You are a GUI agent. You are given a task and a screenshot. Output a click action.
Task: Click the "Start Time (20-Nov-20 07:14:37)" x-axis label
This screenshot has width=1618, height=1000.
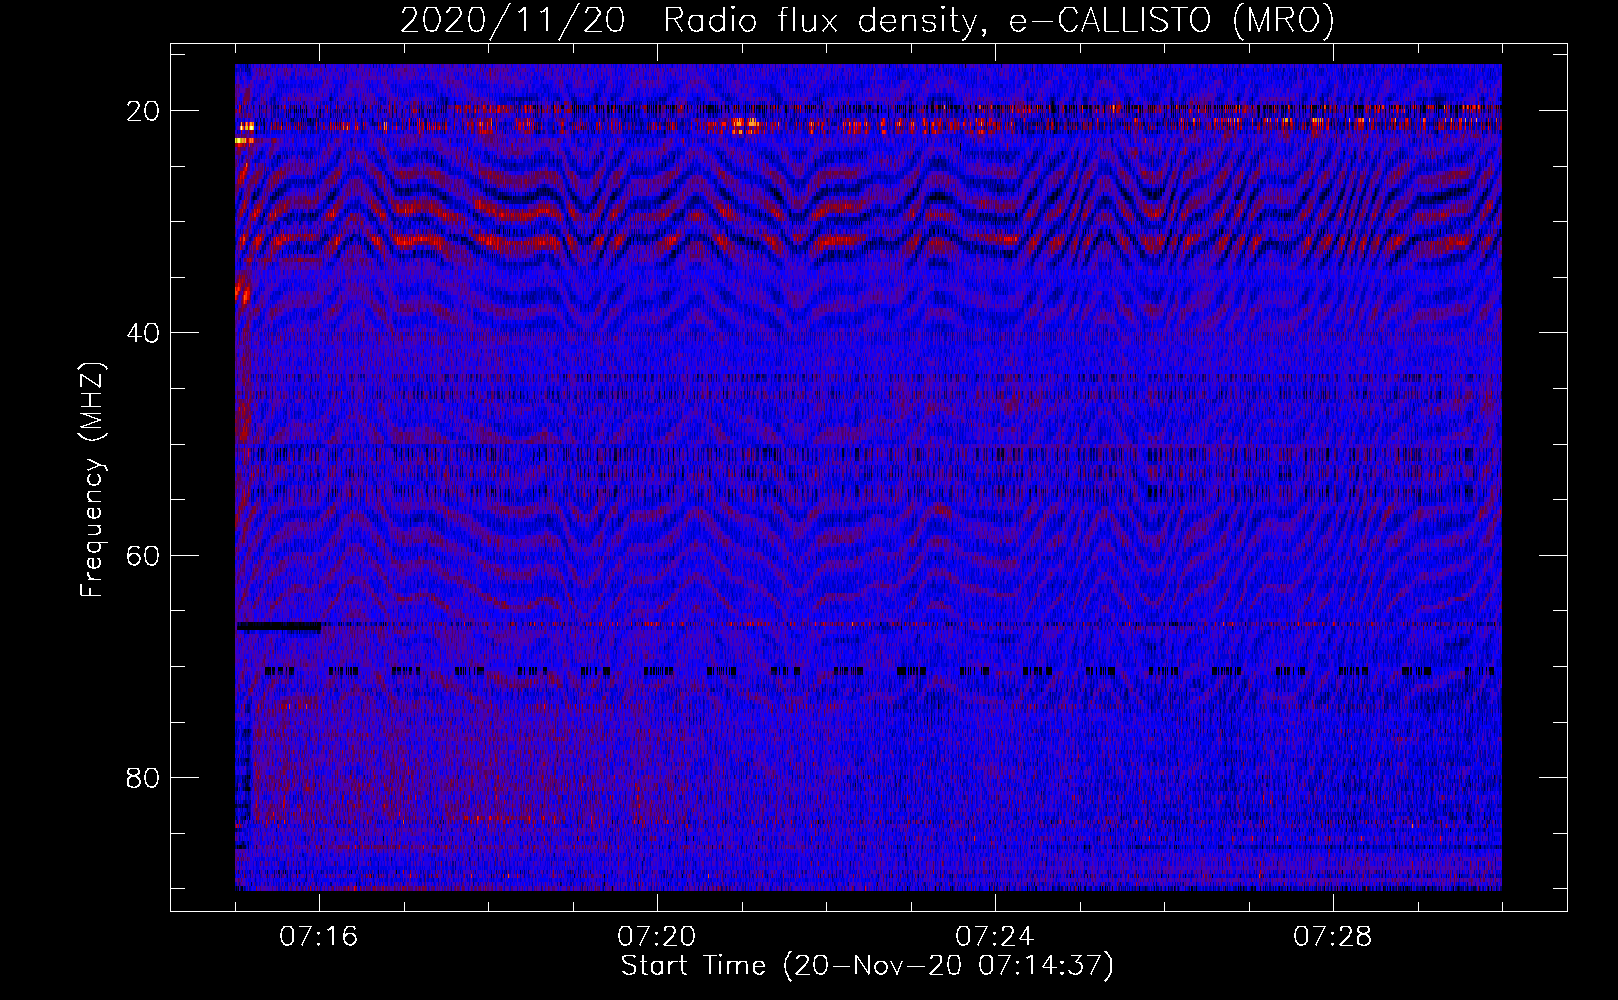(x=867, y=966)
